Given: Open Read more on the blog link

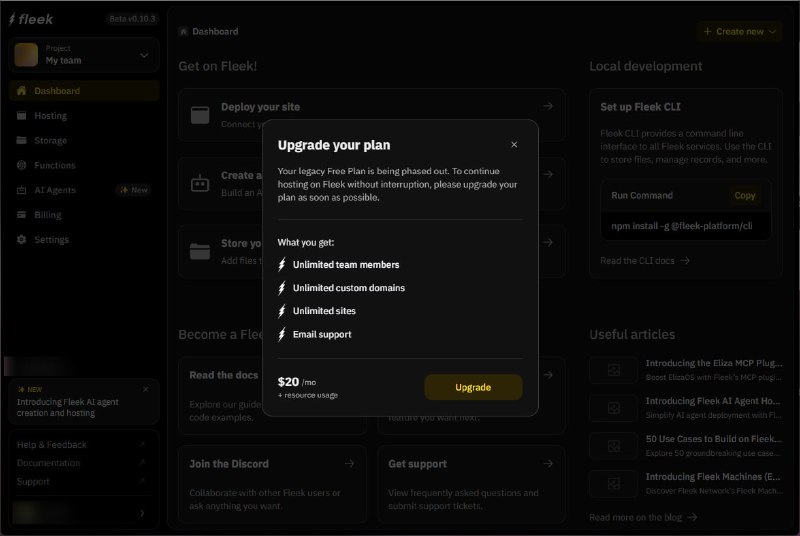Looking at the screenshot, I should [x=643, y=517].
